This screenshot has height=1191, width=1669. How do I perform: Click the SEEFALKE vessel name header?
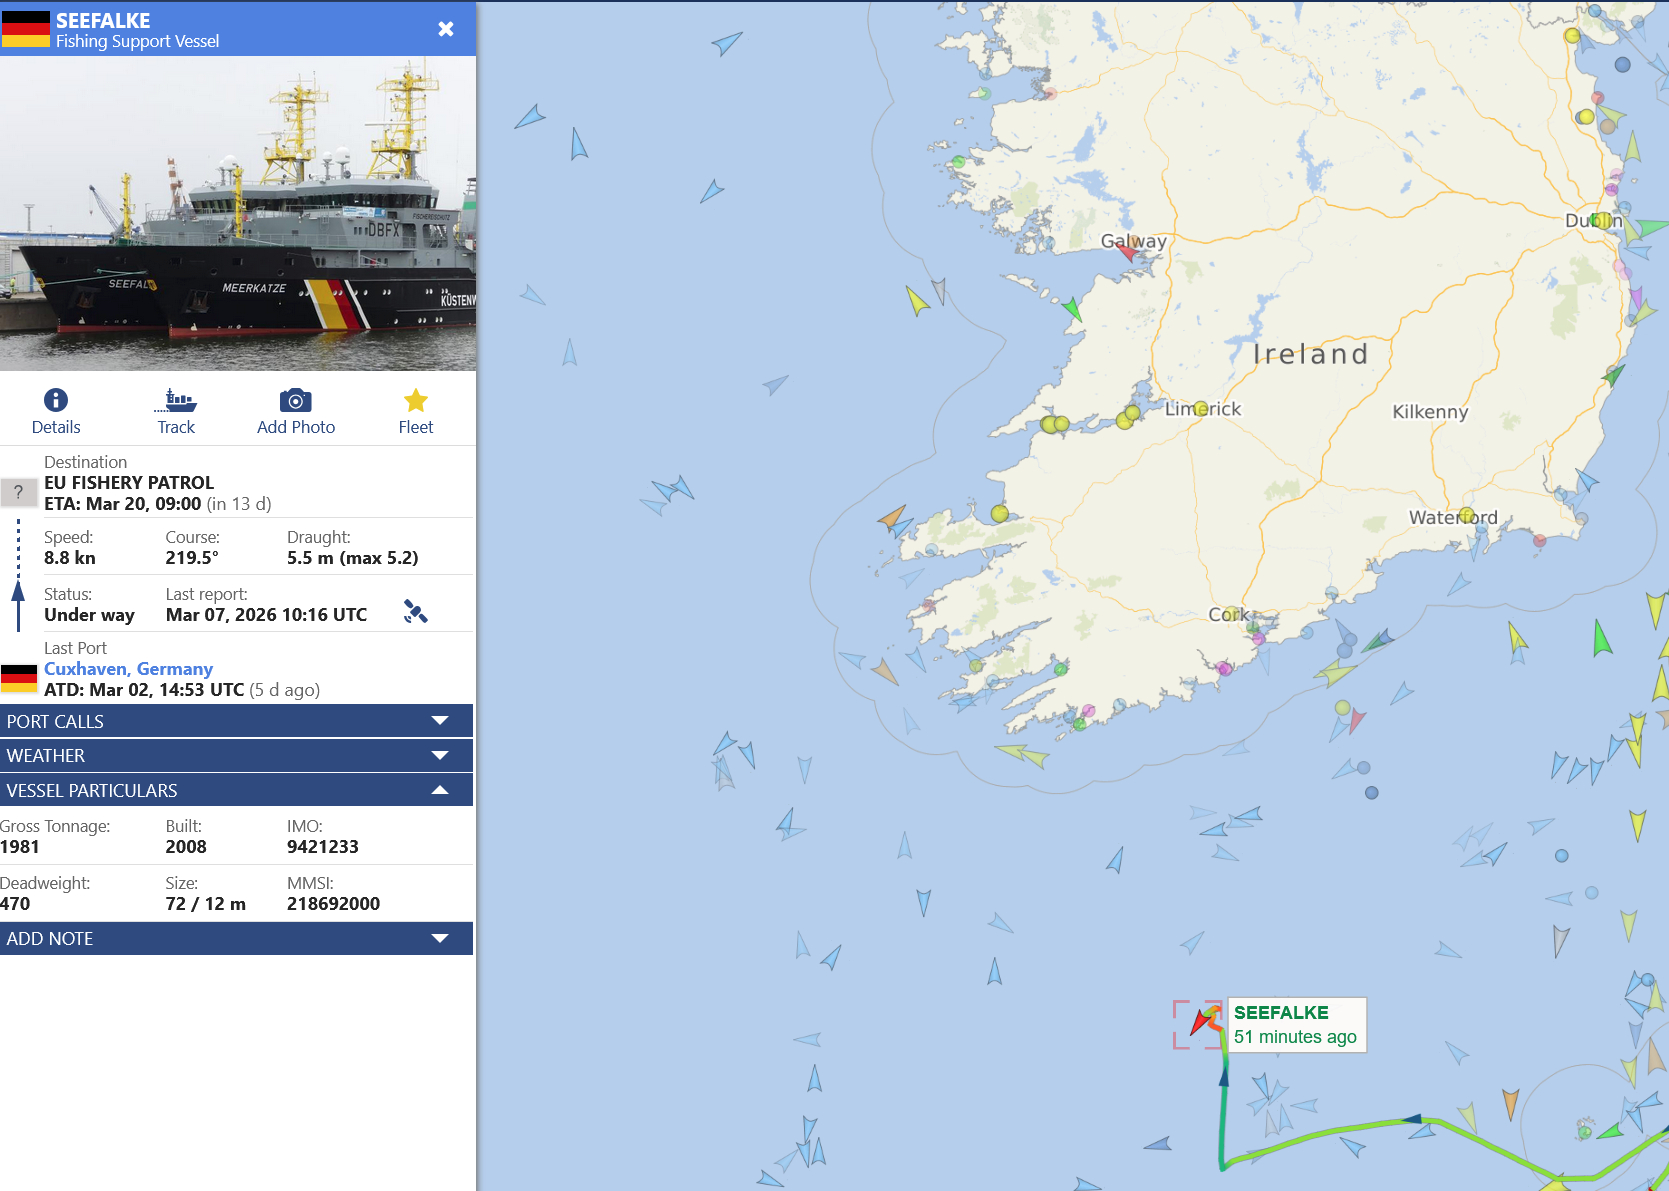point(103,20)
